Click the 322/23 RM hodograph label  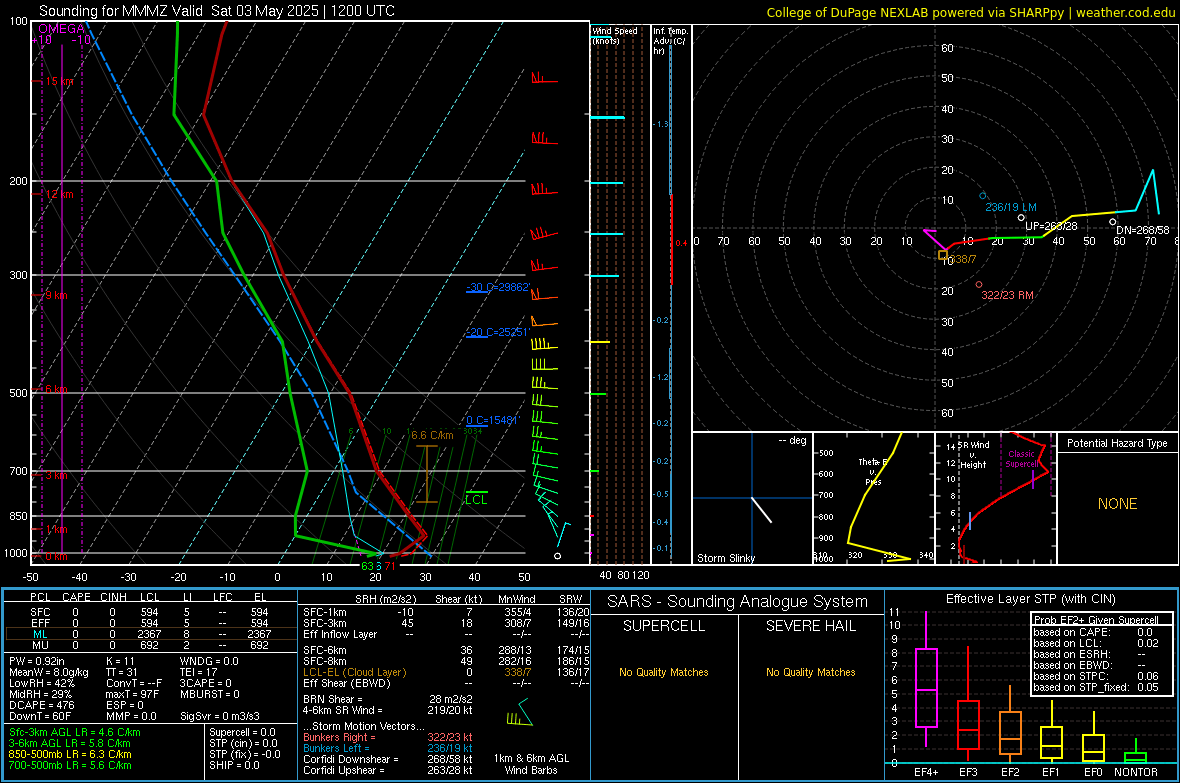[x=1007, y=295]
